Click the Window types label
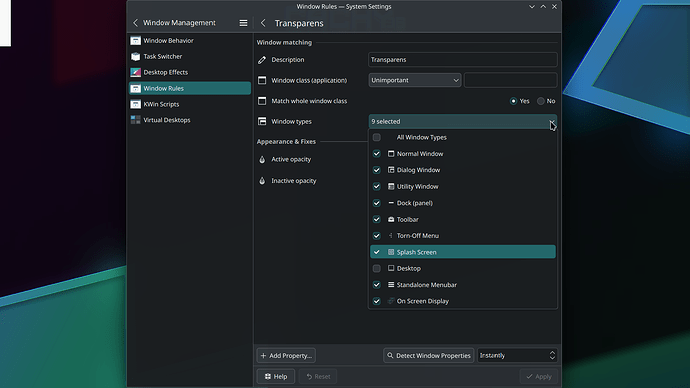The height and width of the screenshot is (388, 690). 291,121
